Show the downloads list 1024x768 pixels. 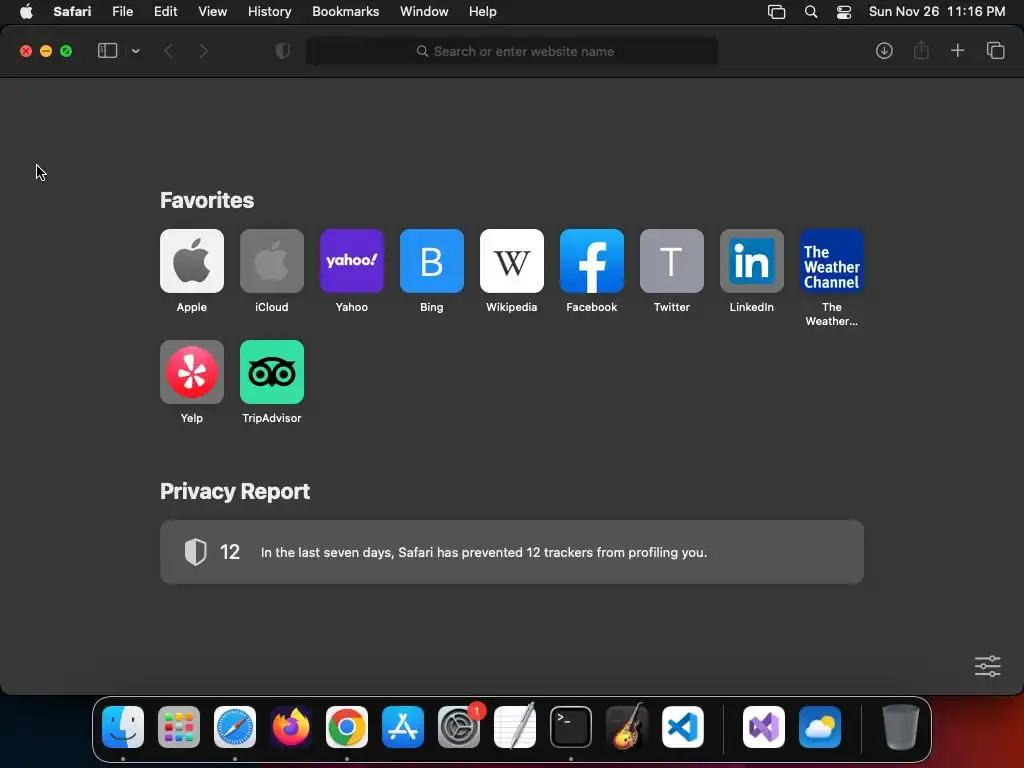click(x=884, y=51)
